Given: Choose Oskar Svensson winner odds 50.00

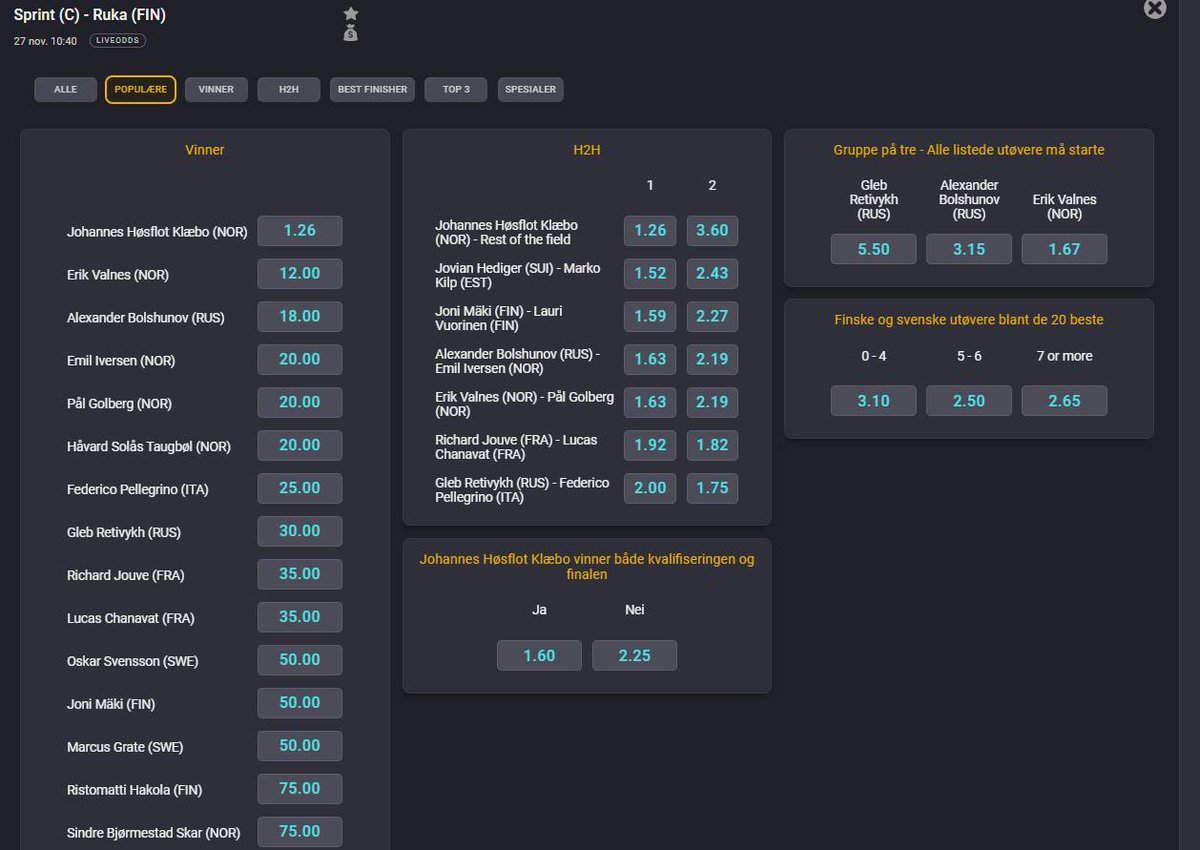Looking at the screenshot, I should [x=300, y=661].
